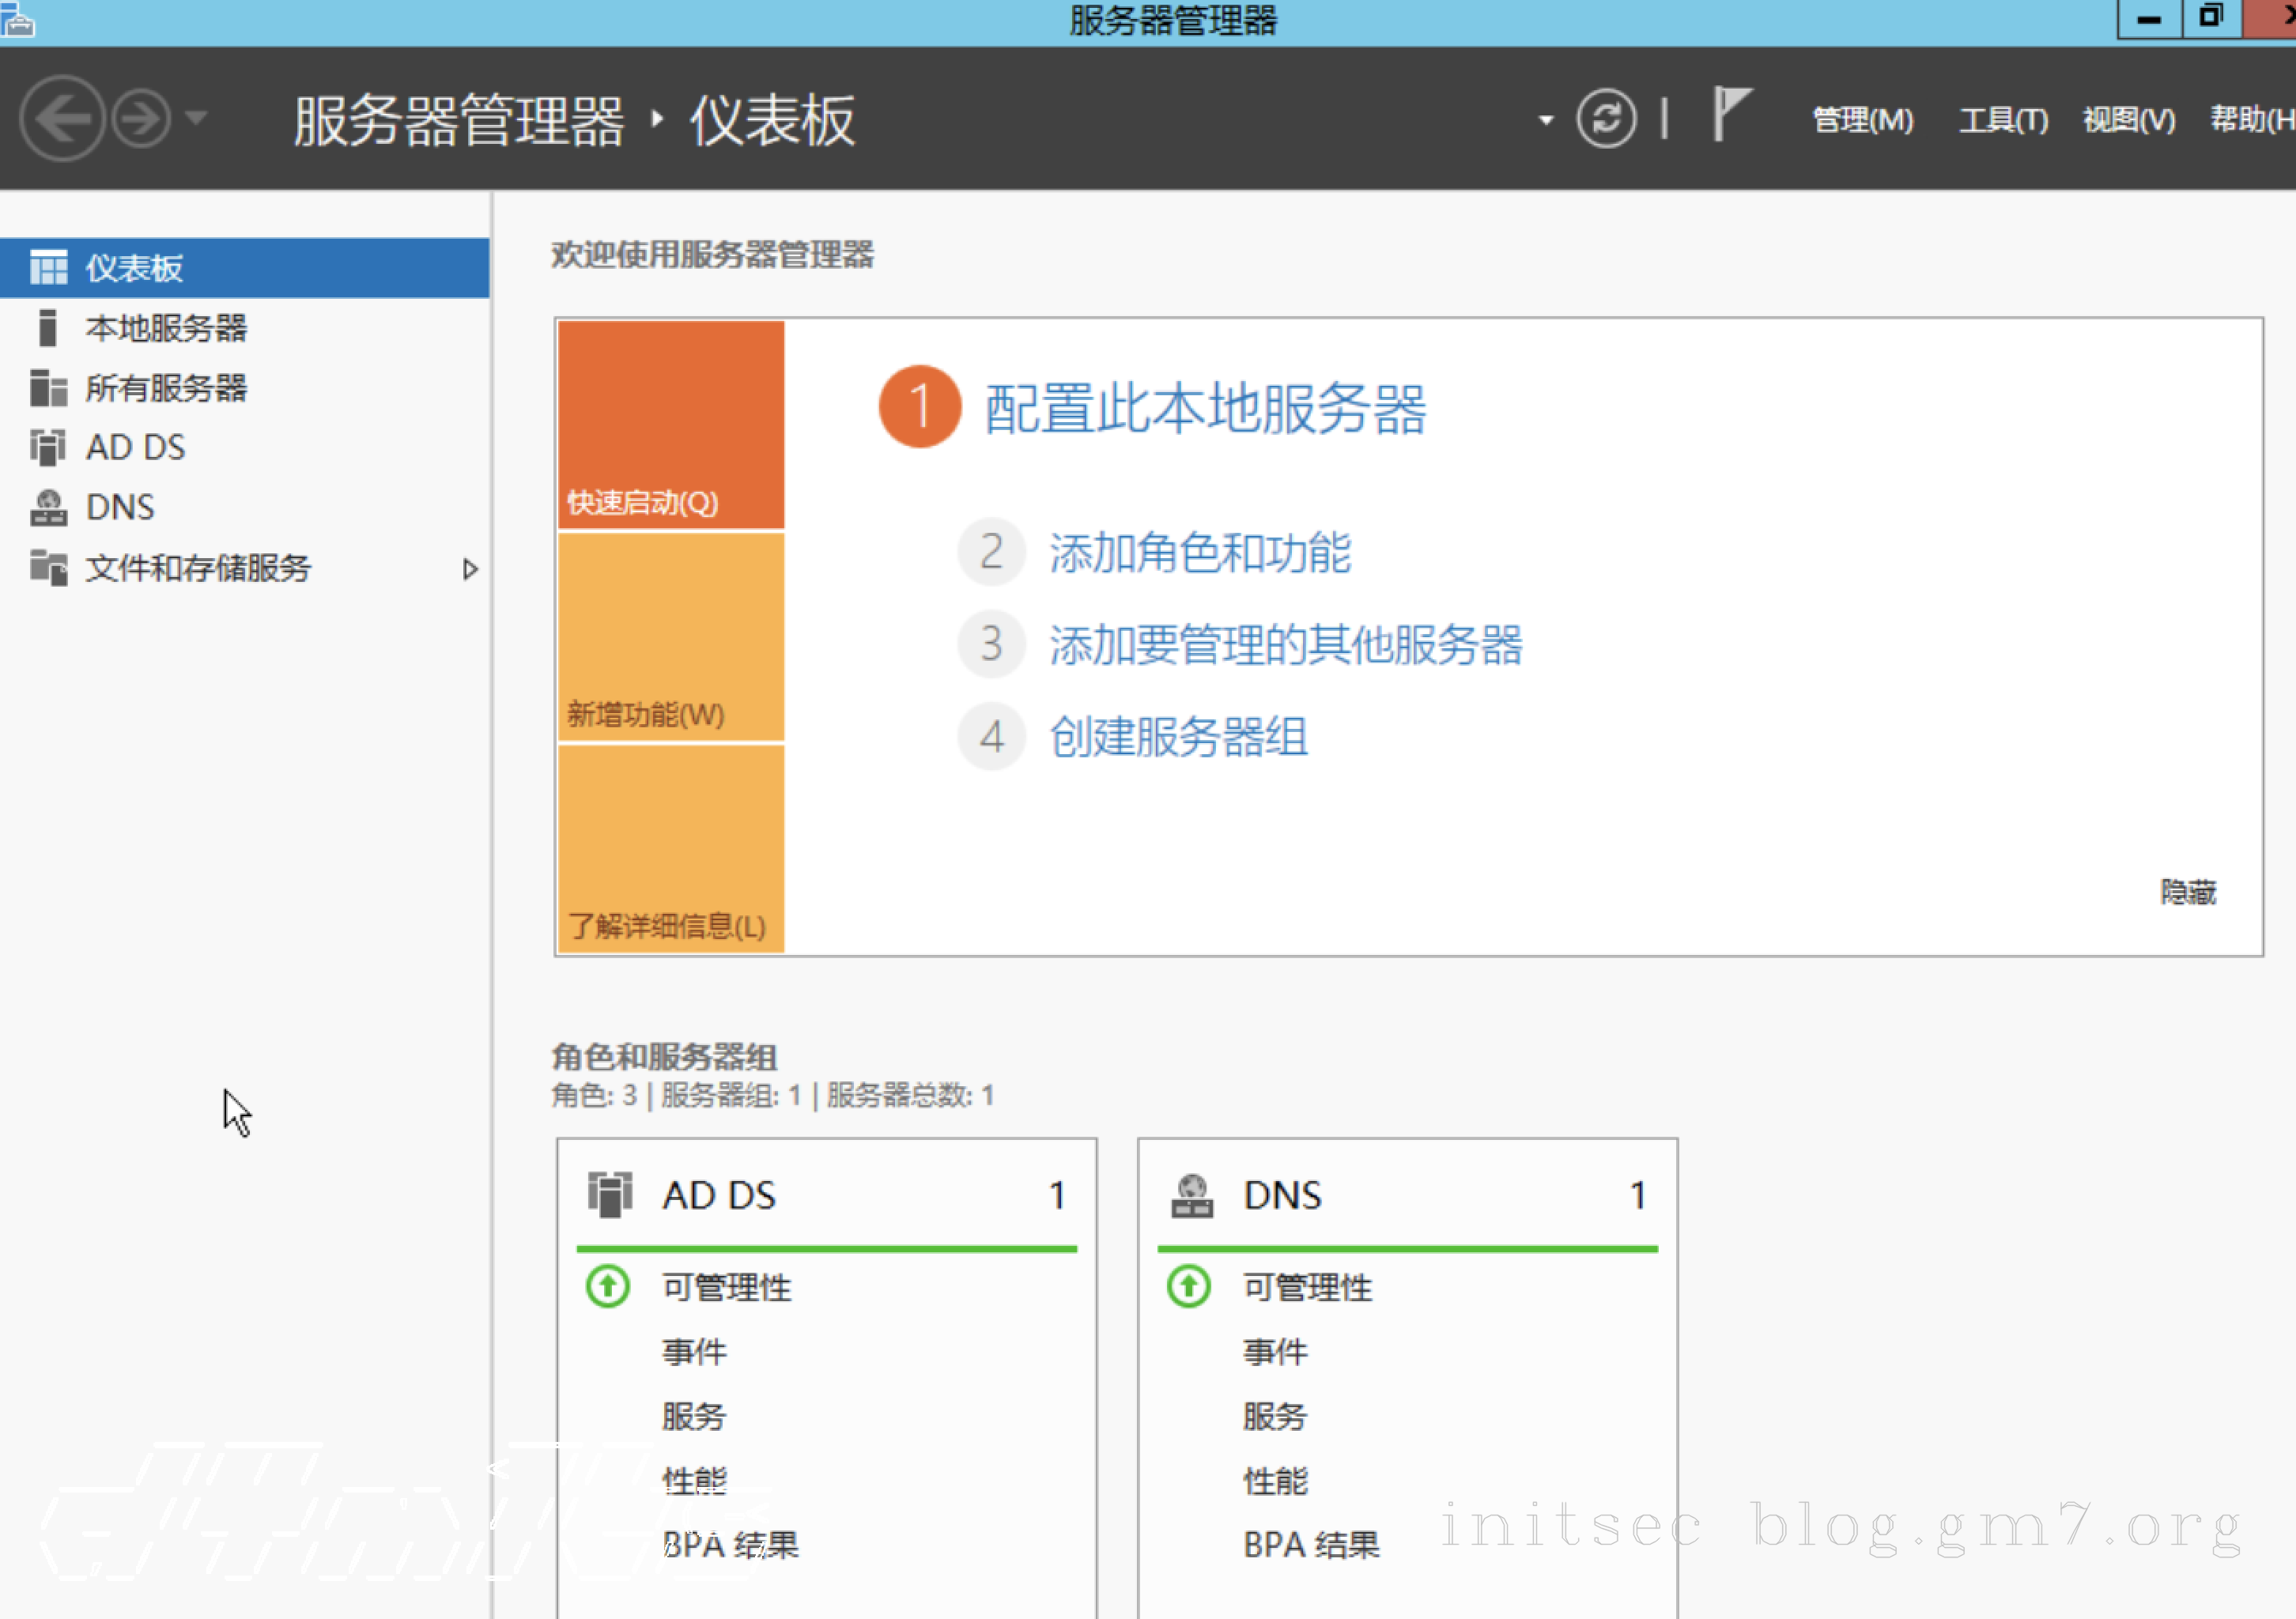Screen dimensions: 2296x1619
Task: Open navigation history dropdown arrow
Action: (x=197, y=119)
